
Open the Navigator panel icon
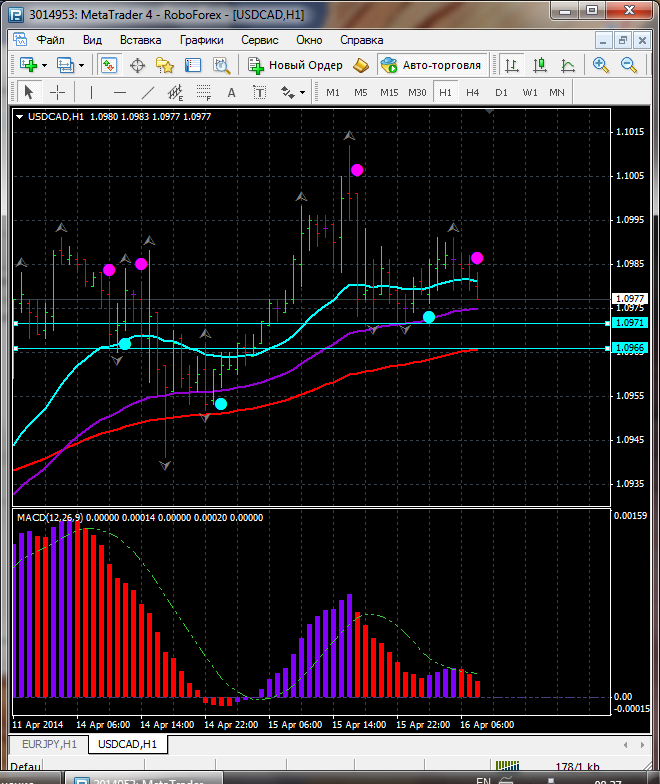(x=165, y=65)
